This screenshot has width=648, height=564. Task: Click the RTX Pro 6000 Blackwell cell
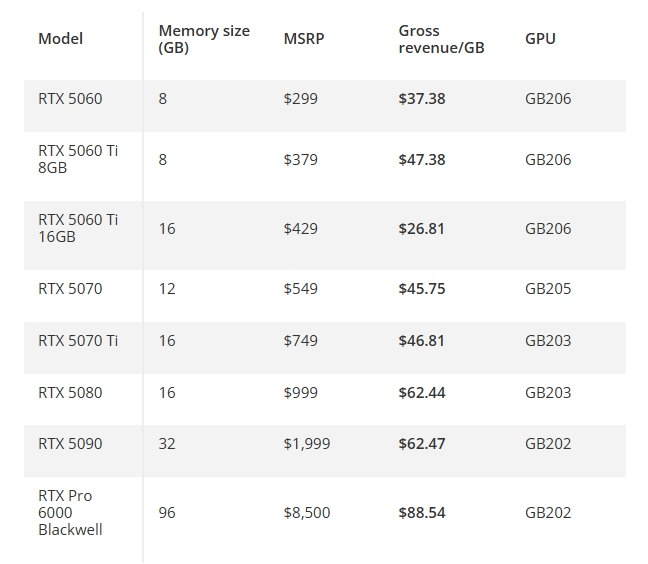[x=72, y=513]
